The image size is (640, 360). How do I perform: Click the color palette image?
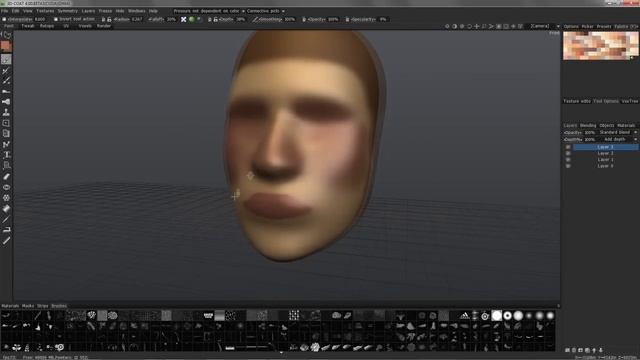tap(600, 46)
